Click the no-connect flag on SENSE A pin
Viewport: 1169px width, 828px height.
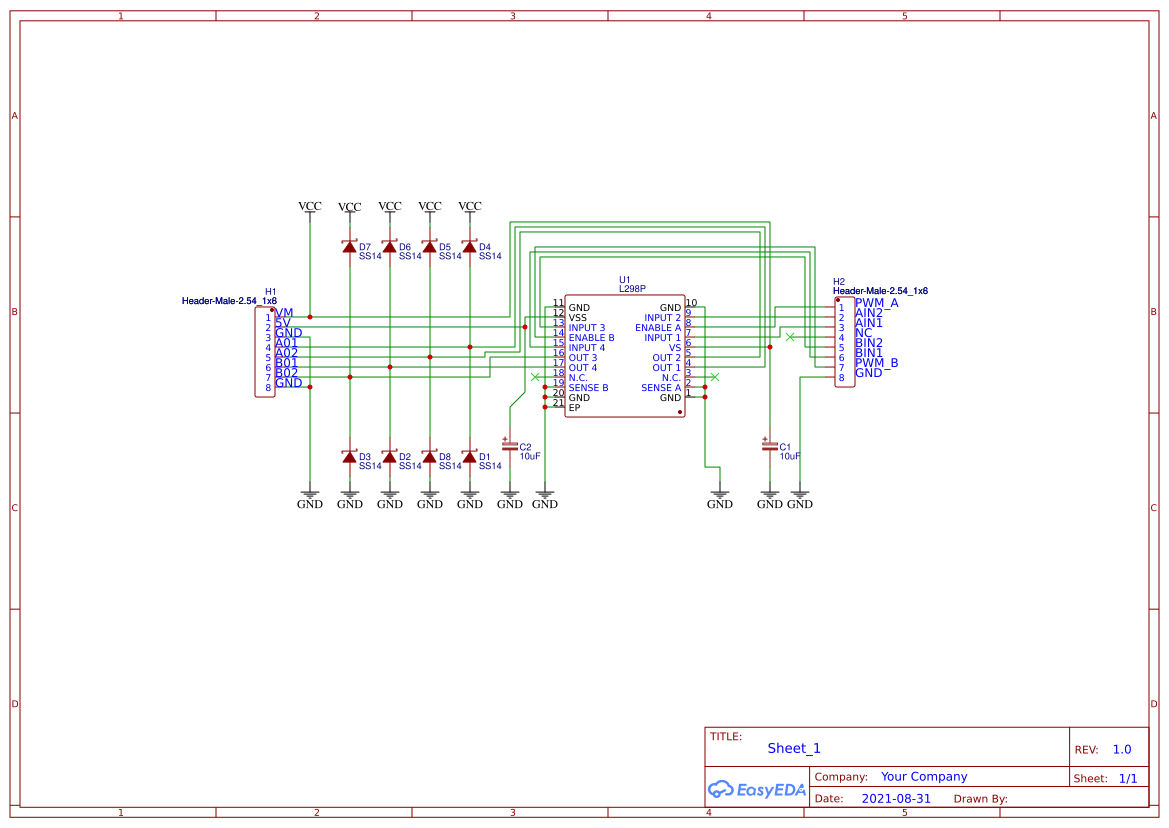click(x=714, y=378)
